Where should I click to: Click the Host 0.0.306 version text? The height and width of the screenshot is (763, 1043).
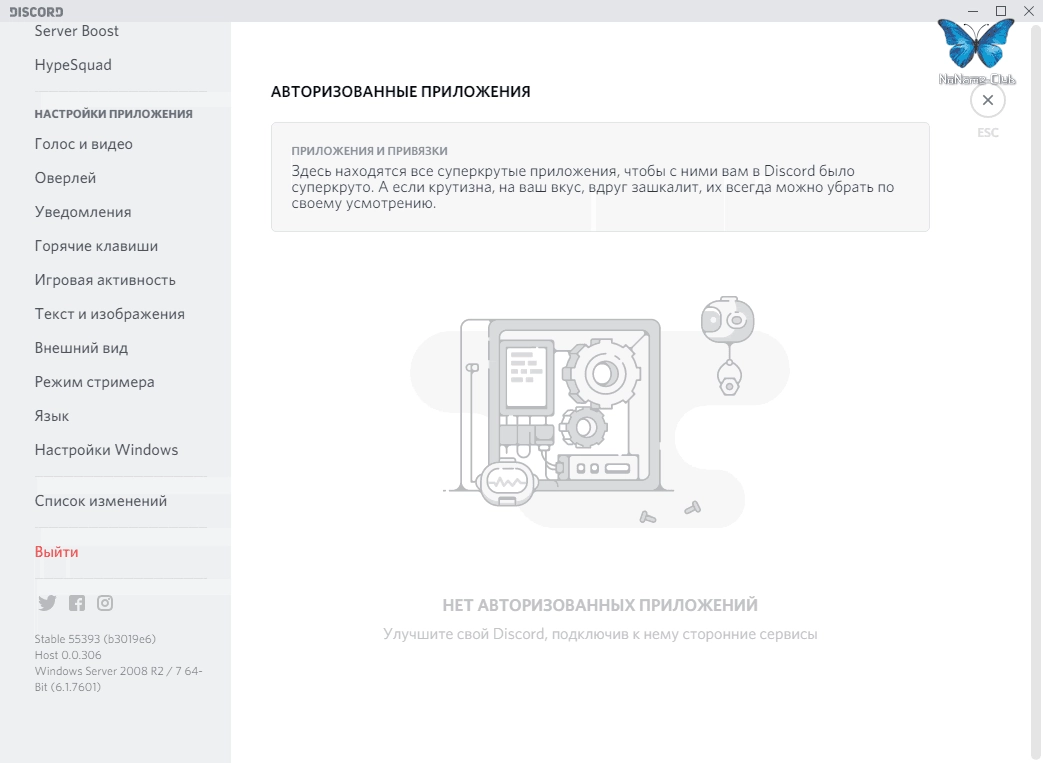click(68, 655)
